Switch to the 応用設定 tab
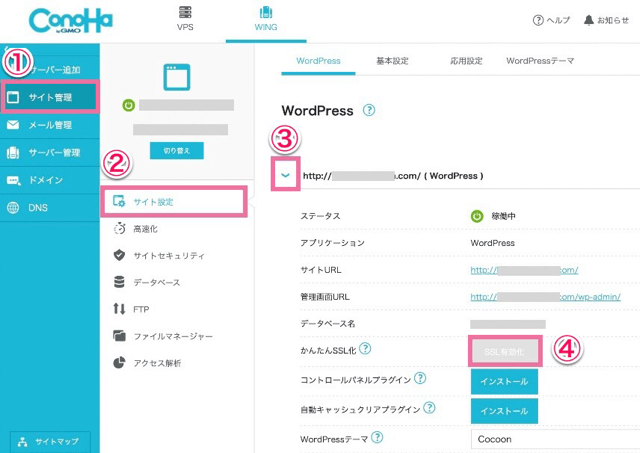640x453 pixels. click(x=466, y=61)
